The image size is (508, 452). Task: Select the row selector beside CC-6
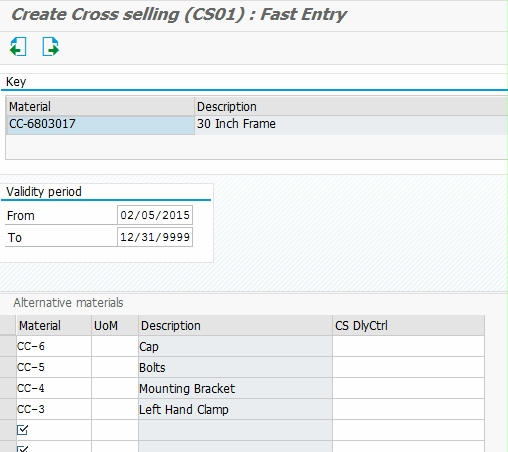coord(8,346)
